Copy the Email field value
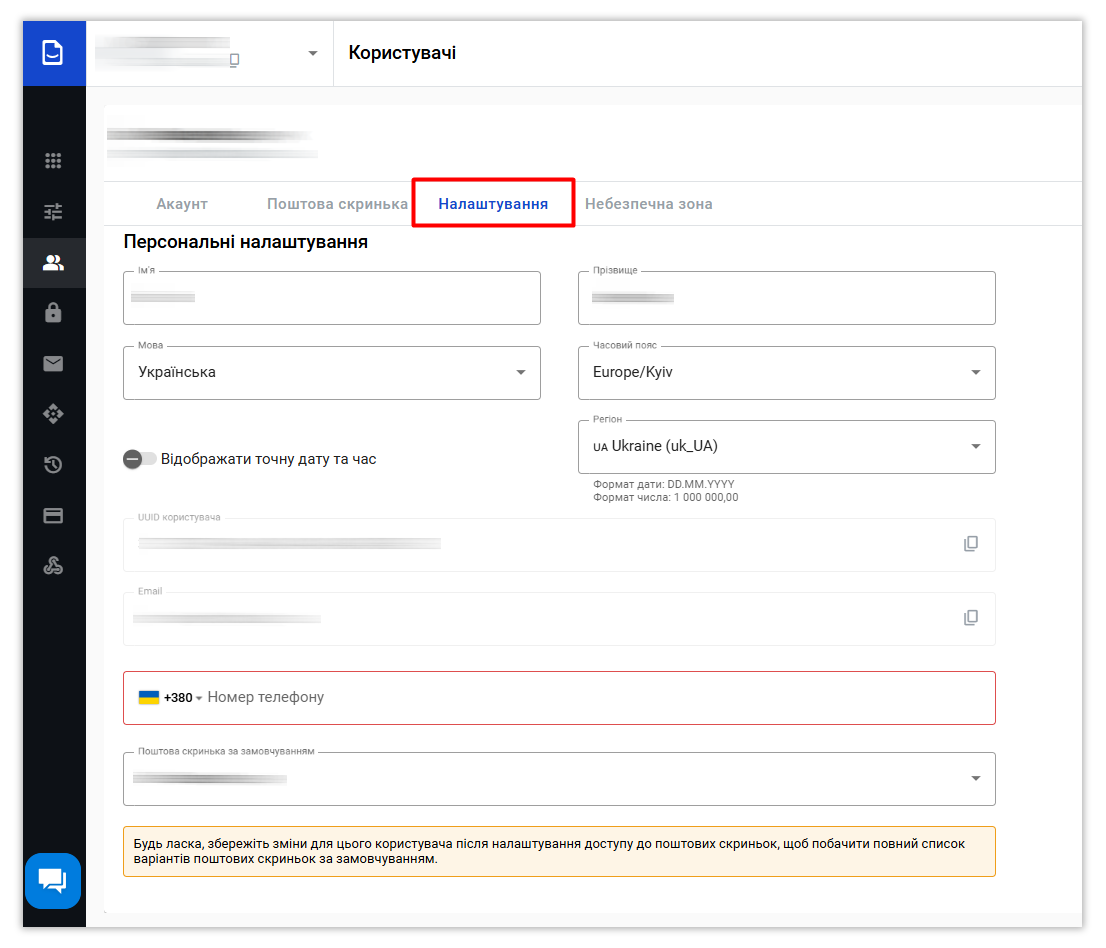This screenshot has width=1106, height=948. 970,618
